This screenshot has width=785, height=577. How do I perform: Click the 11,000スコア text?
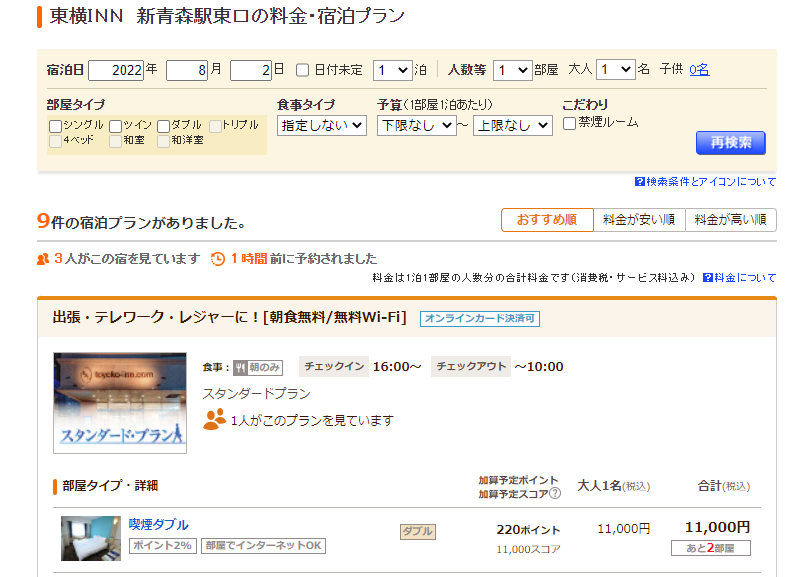tap(528, 549)
